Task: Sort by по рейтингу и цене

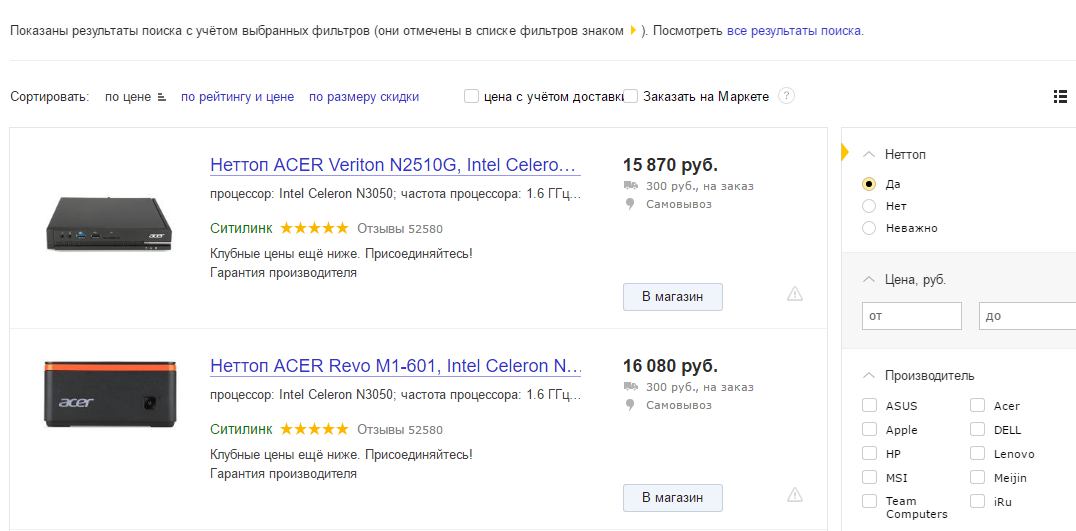Action: [237, 97]
